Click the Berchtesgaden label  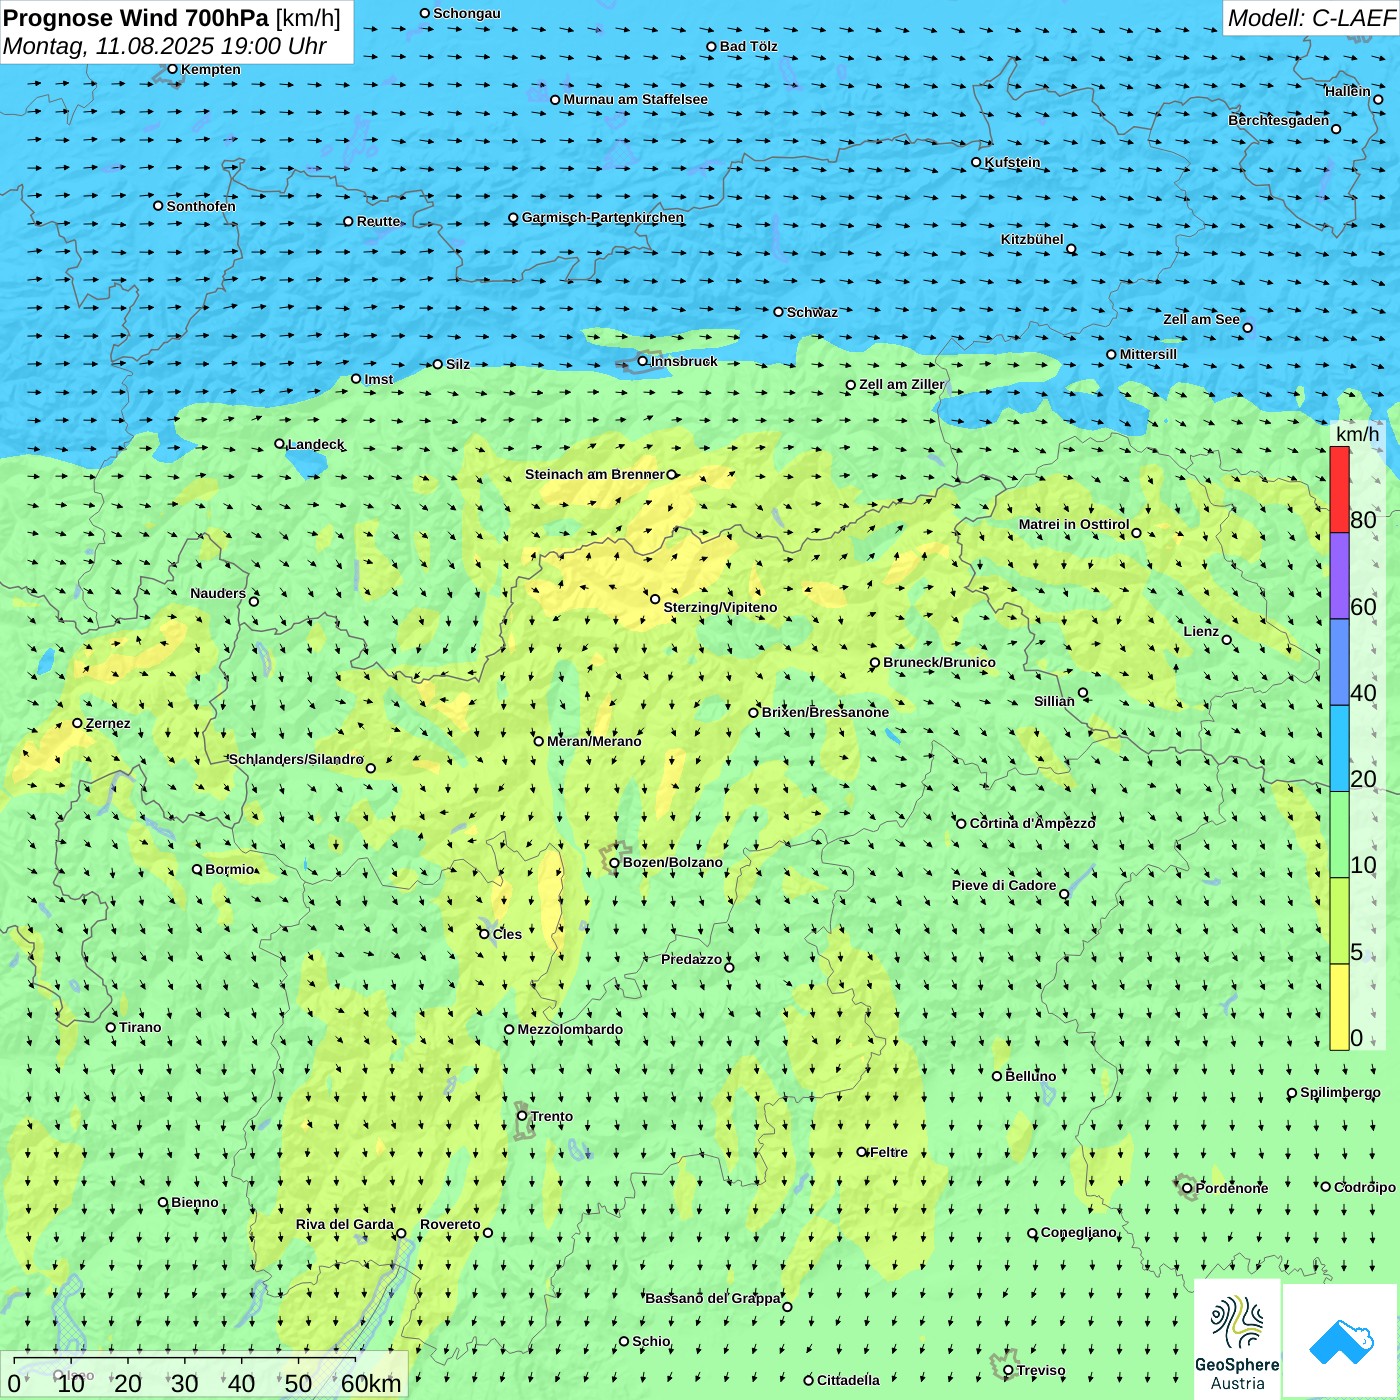point(1279,120)
